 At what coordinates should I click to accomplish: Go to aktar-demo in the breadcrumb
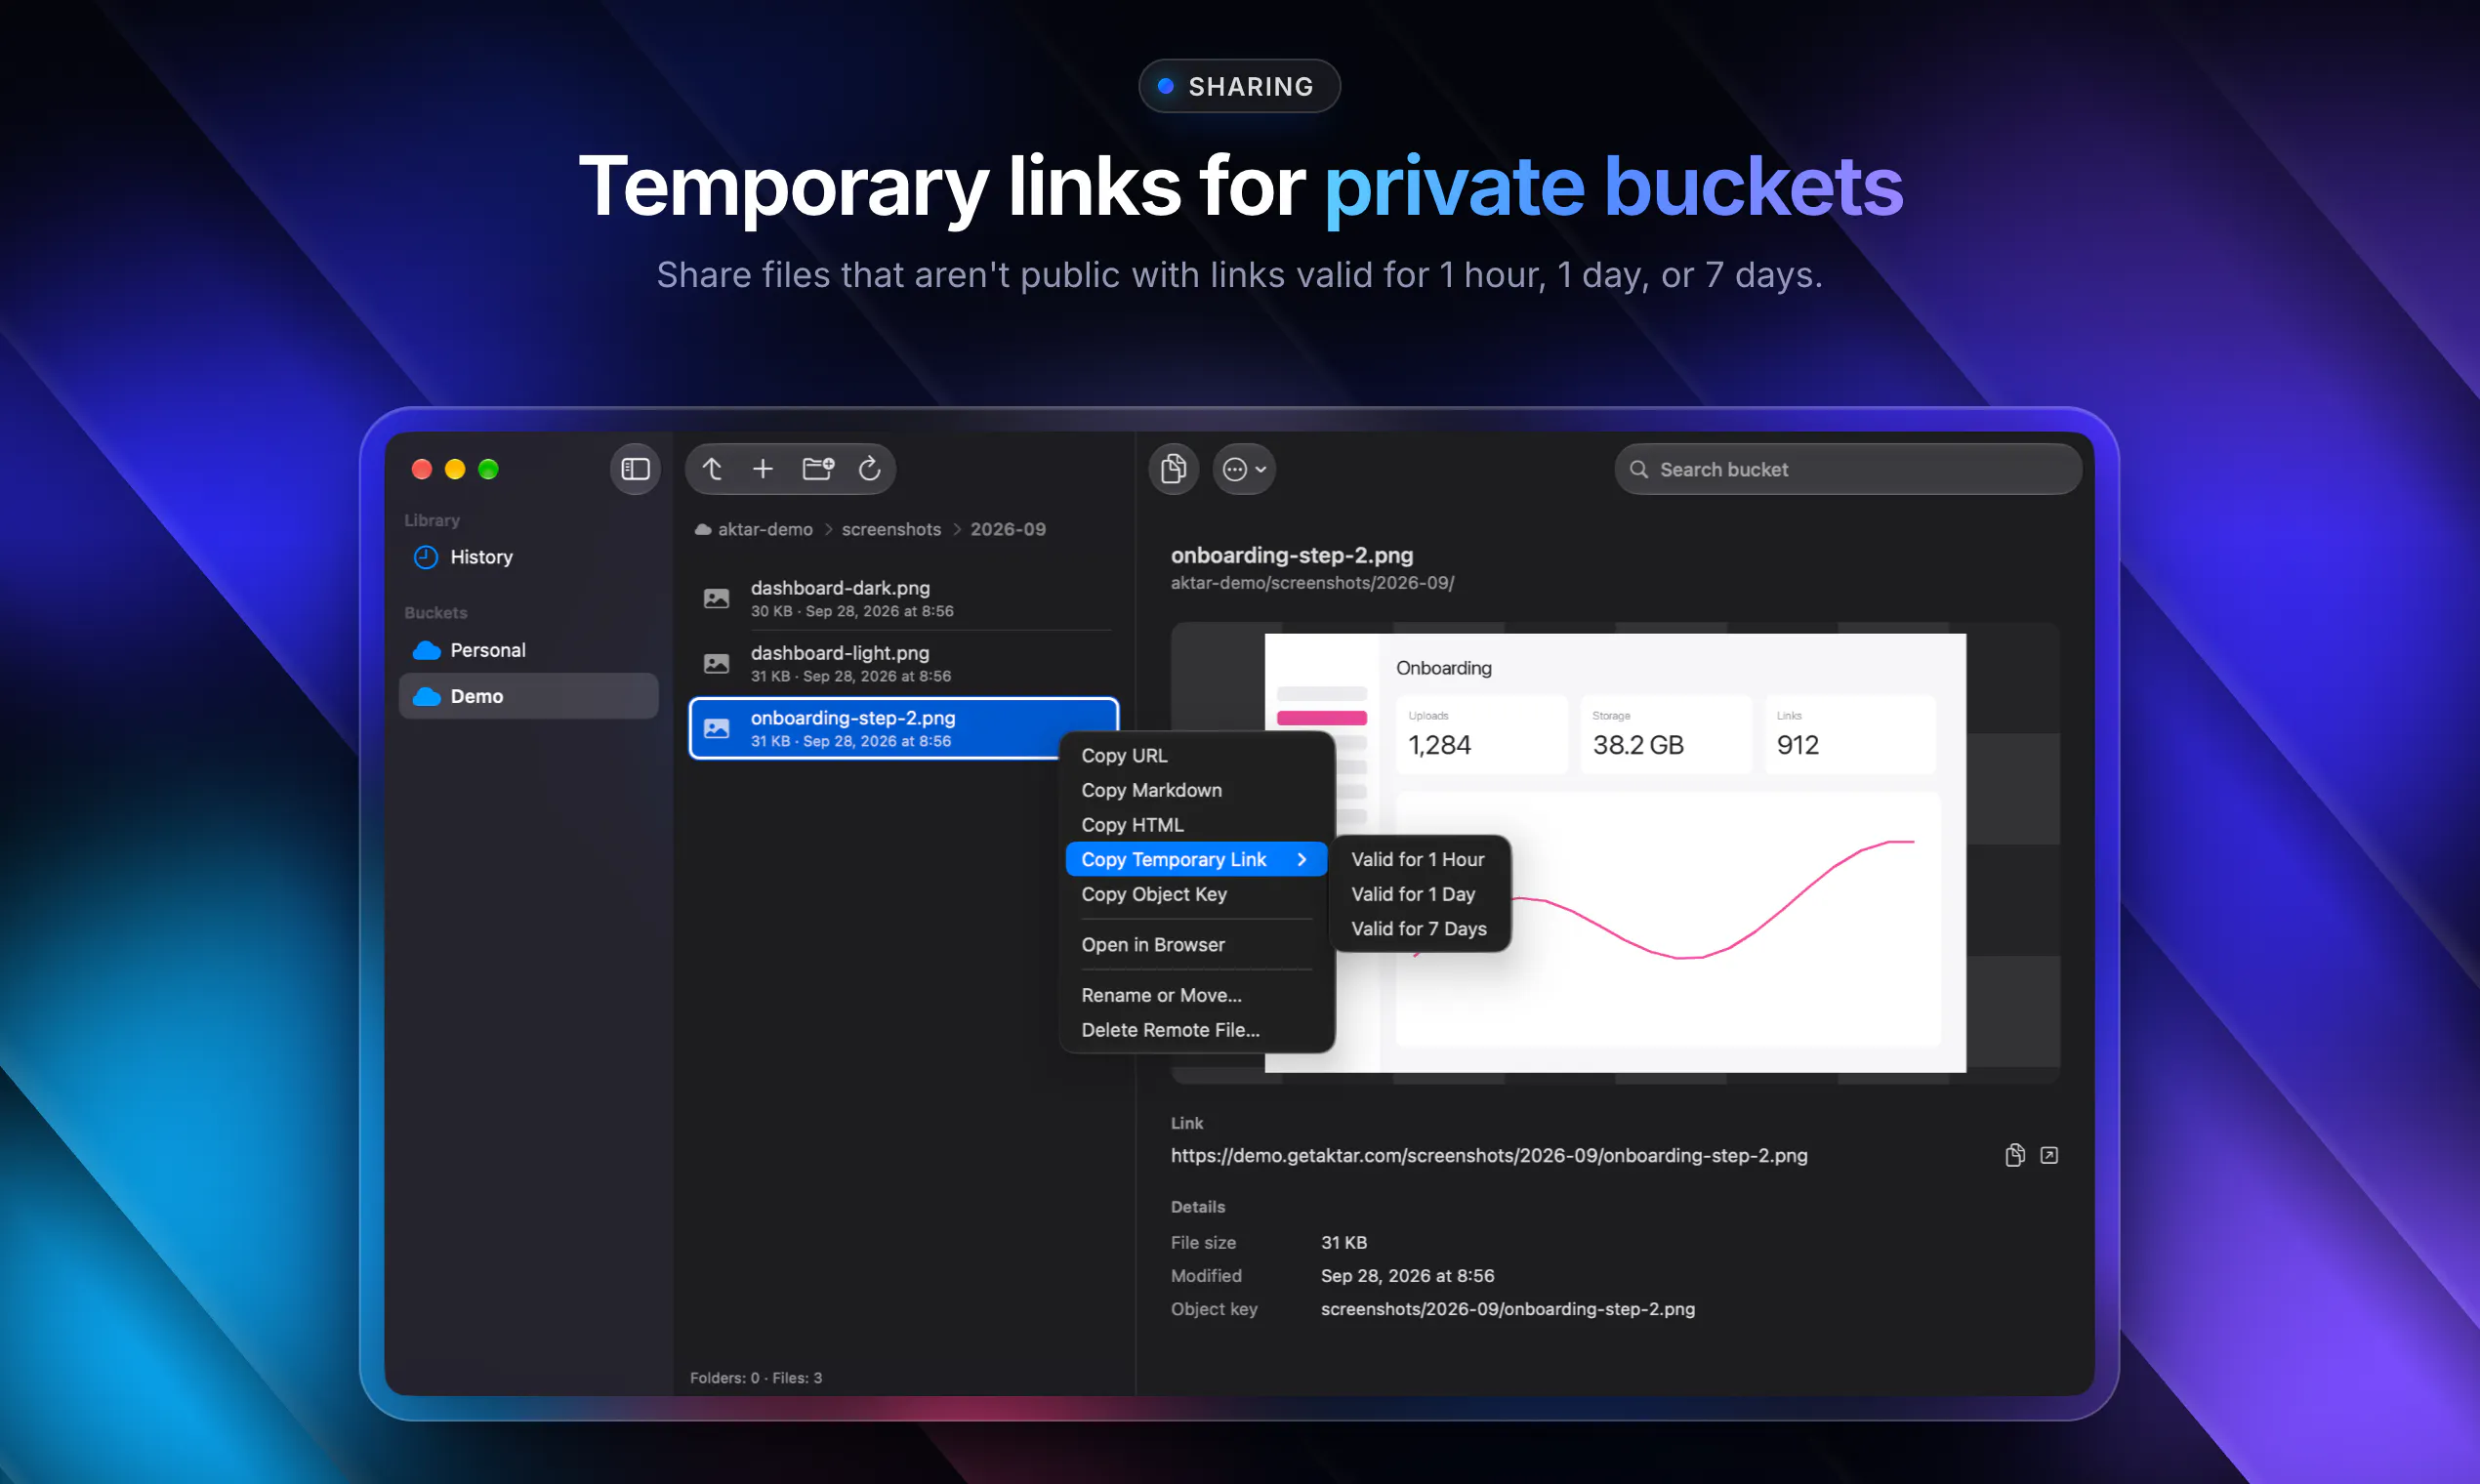tap(765, 529)
